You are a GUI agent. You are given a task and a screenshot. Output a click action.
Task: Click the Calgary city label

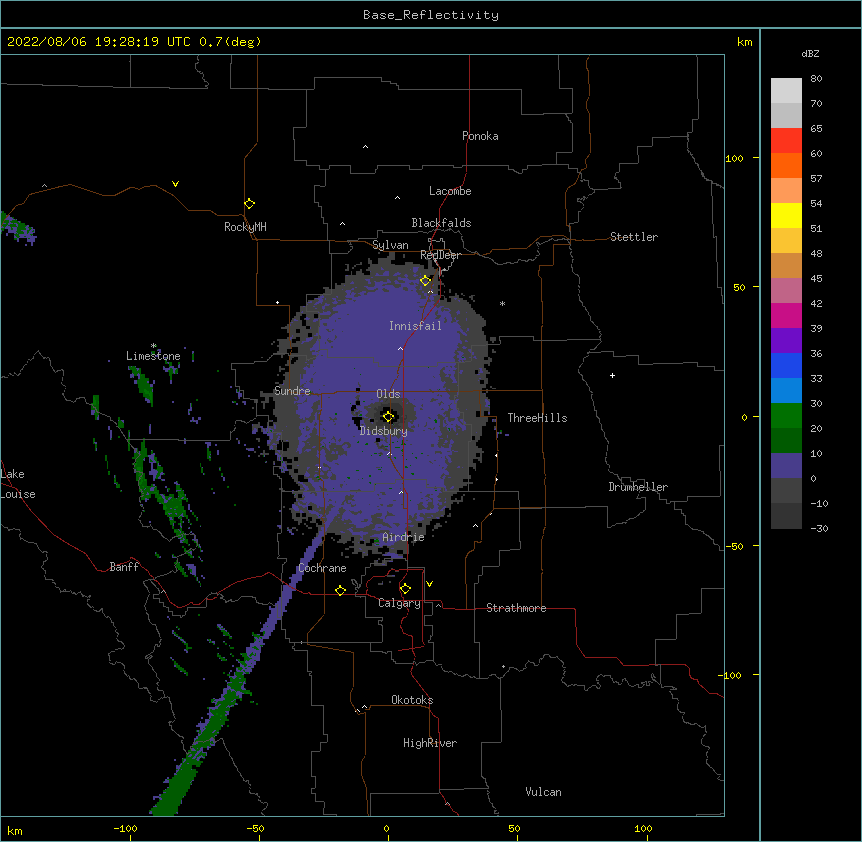coord(399,603)
